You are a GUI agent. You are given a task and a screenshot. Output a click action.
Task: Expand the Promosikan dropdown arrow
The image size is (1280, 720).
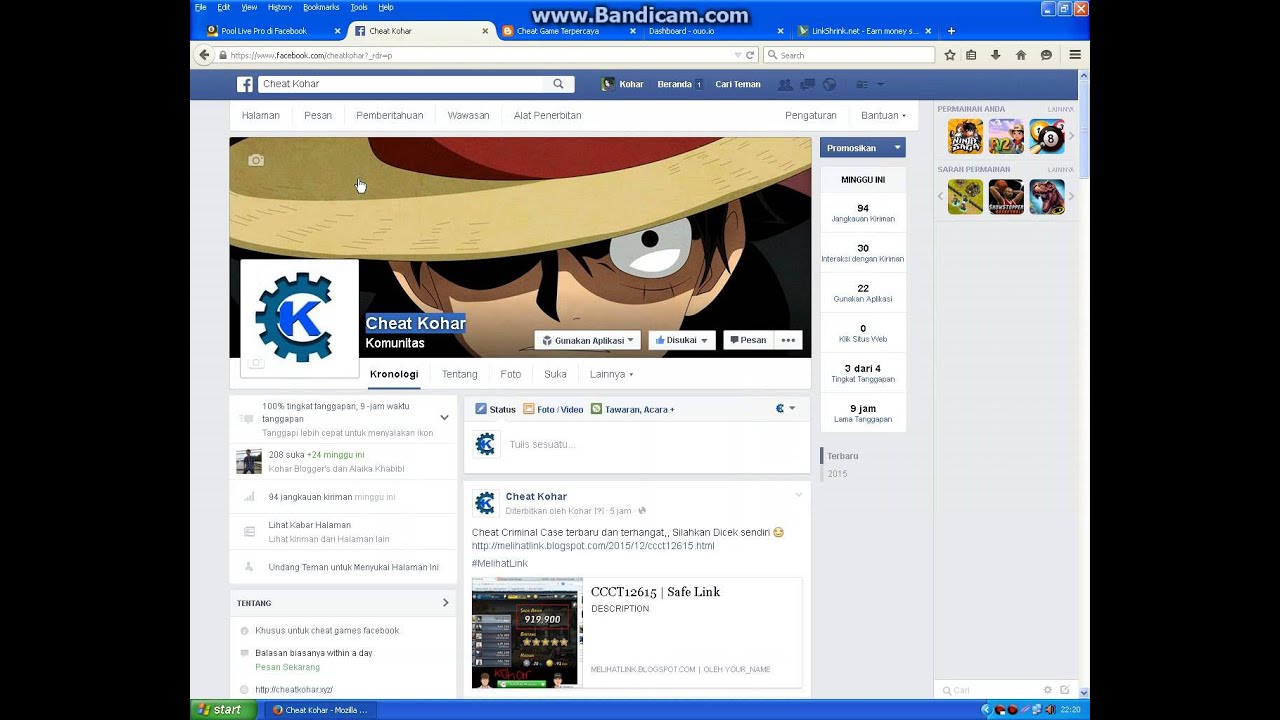click(897, 148)
